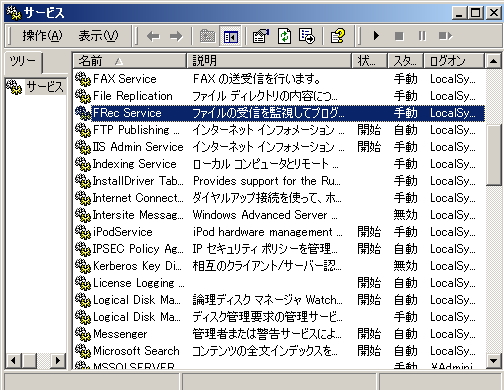Select the Internet Connect... service name
504x390 pixels.
click(138, 198)
